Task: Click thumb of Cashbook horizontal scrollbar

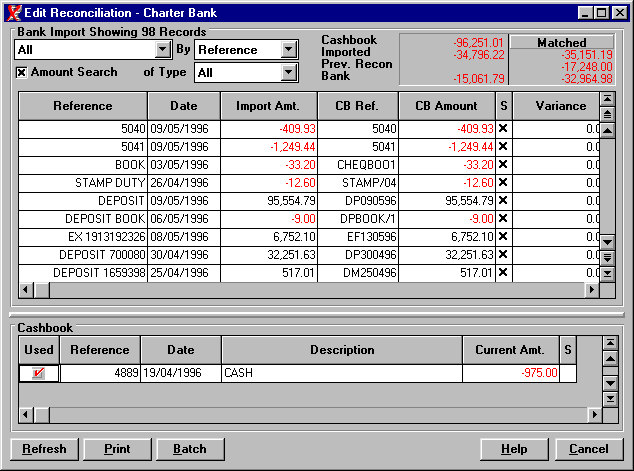Action: [42, 414]
